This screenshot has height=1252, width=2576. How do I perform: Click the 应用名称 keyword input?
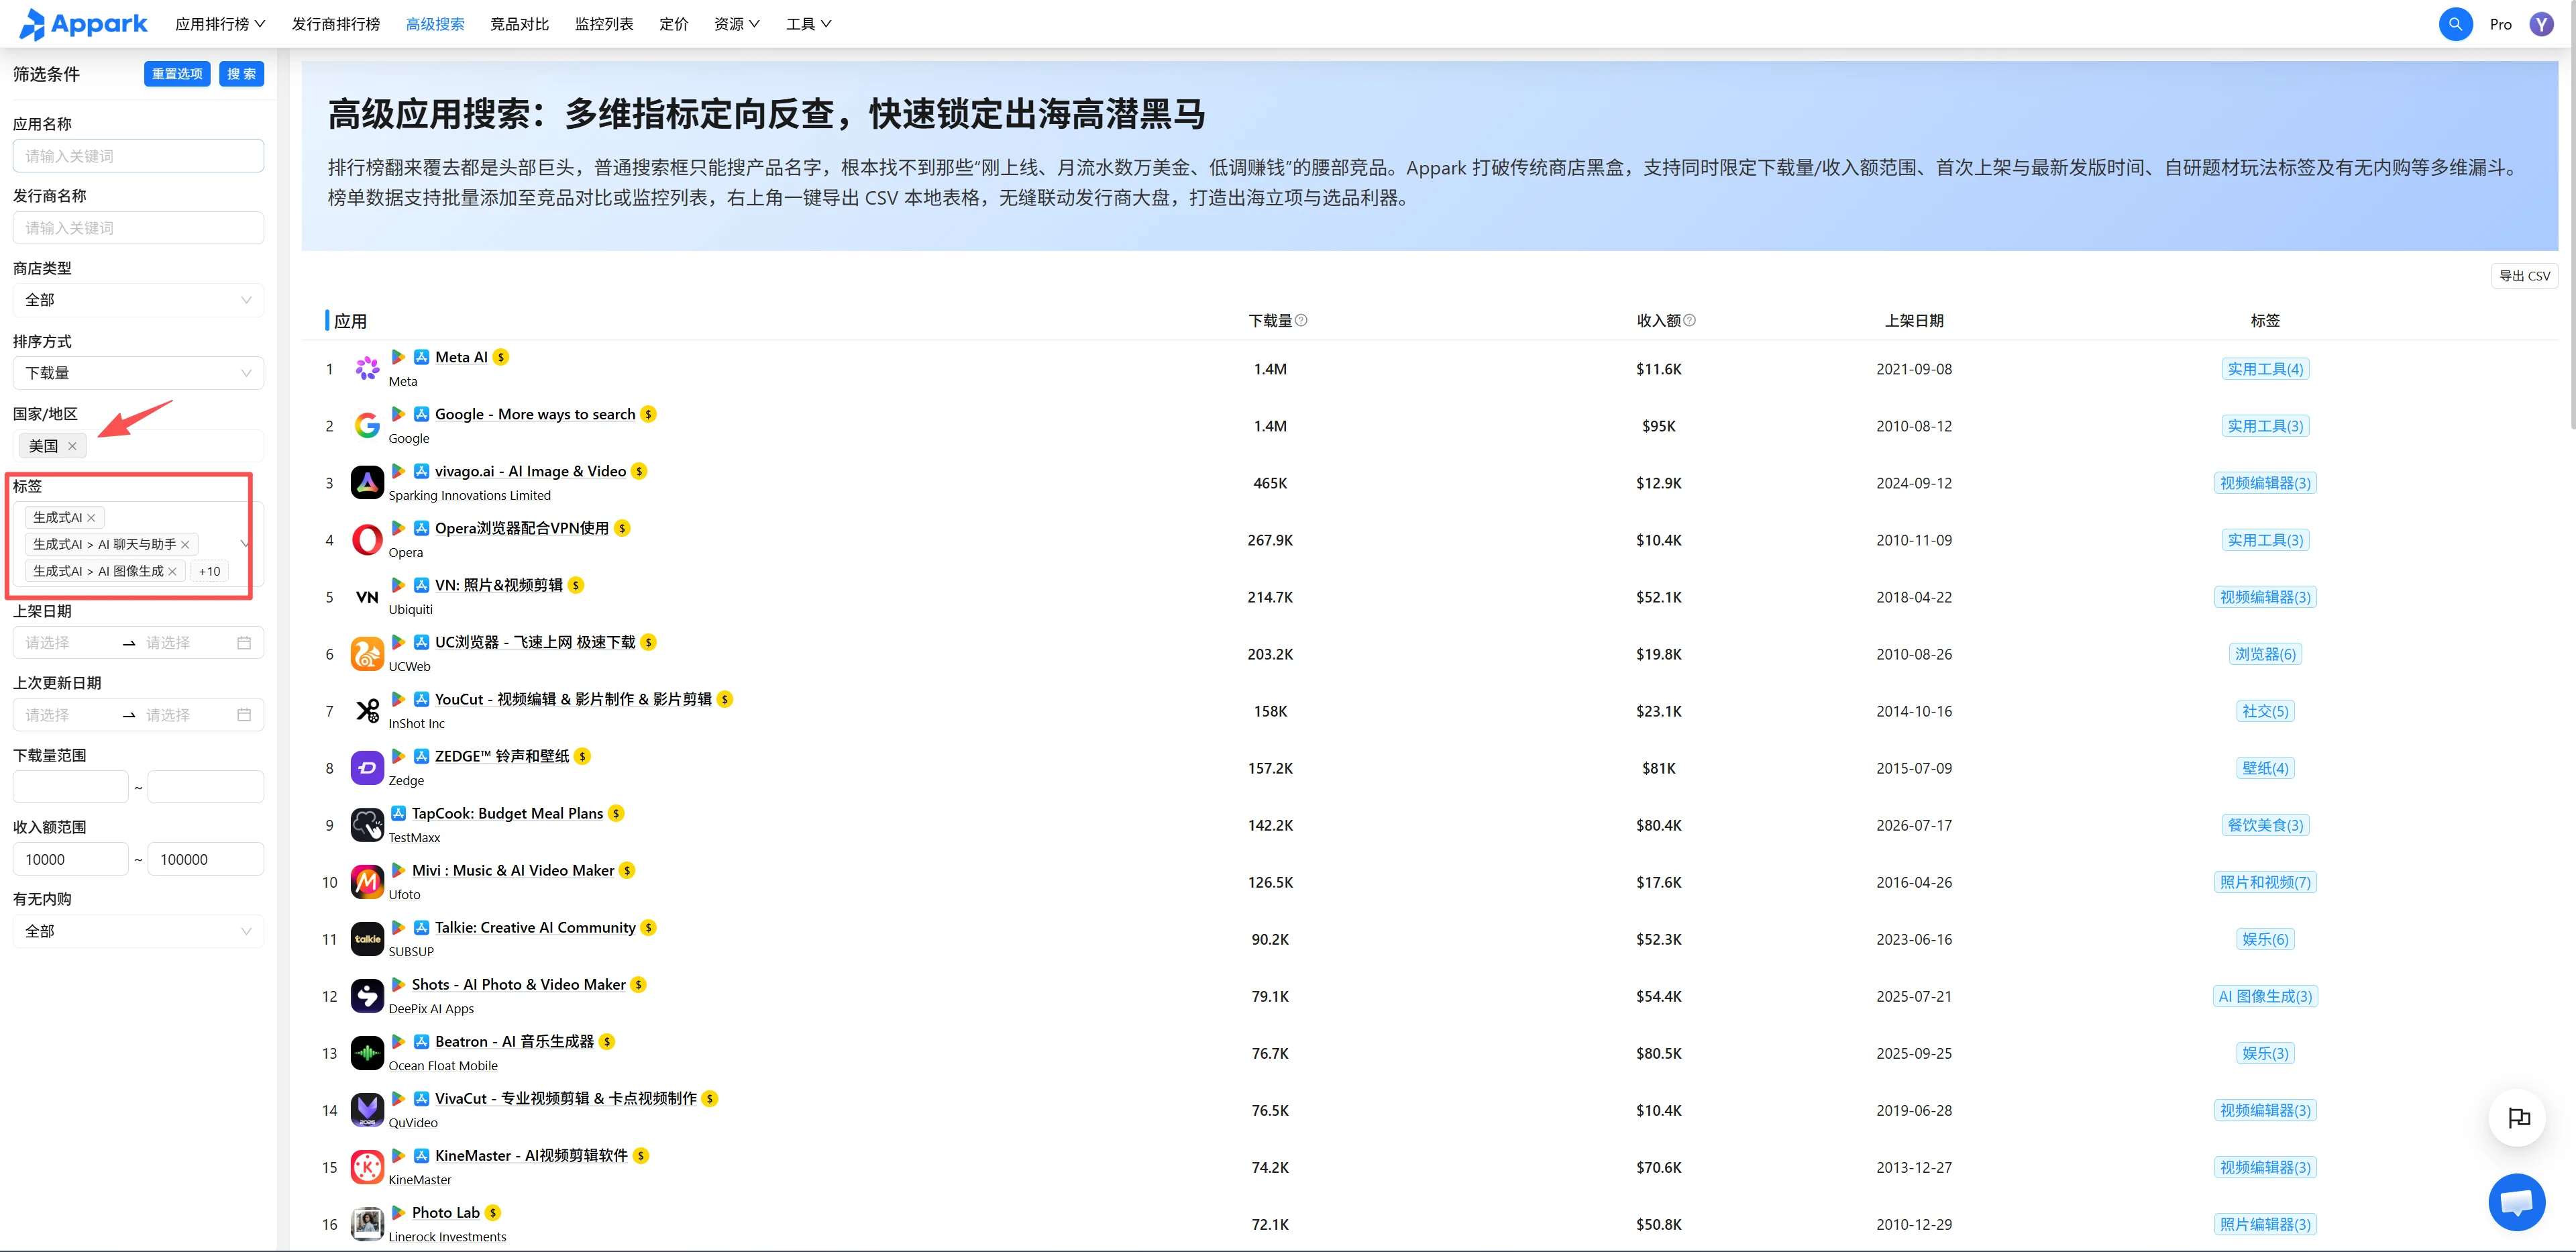138,156
